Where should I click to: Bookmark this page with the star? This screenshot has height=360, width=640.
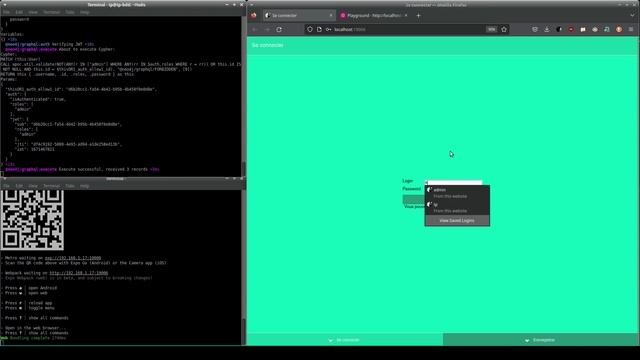(x=504, y=29)
